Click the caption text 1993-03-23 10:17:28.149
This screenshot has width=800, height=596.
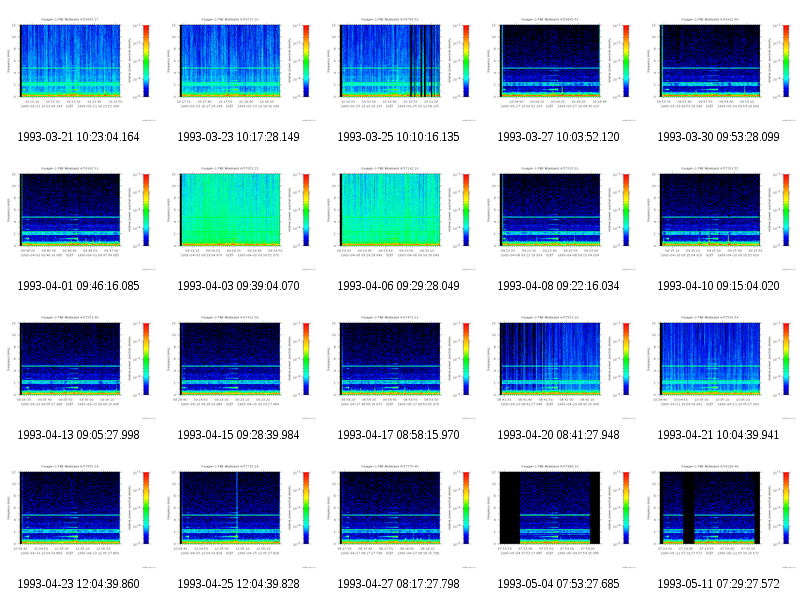click(238, 137)
